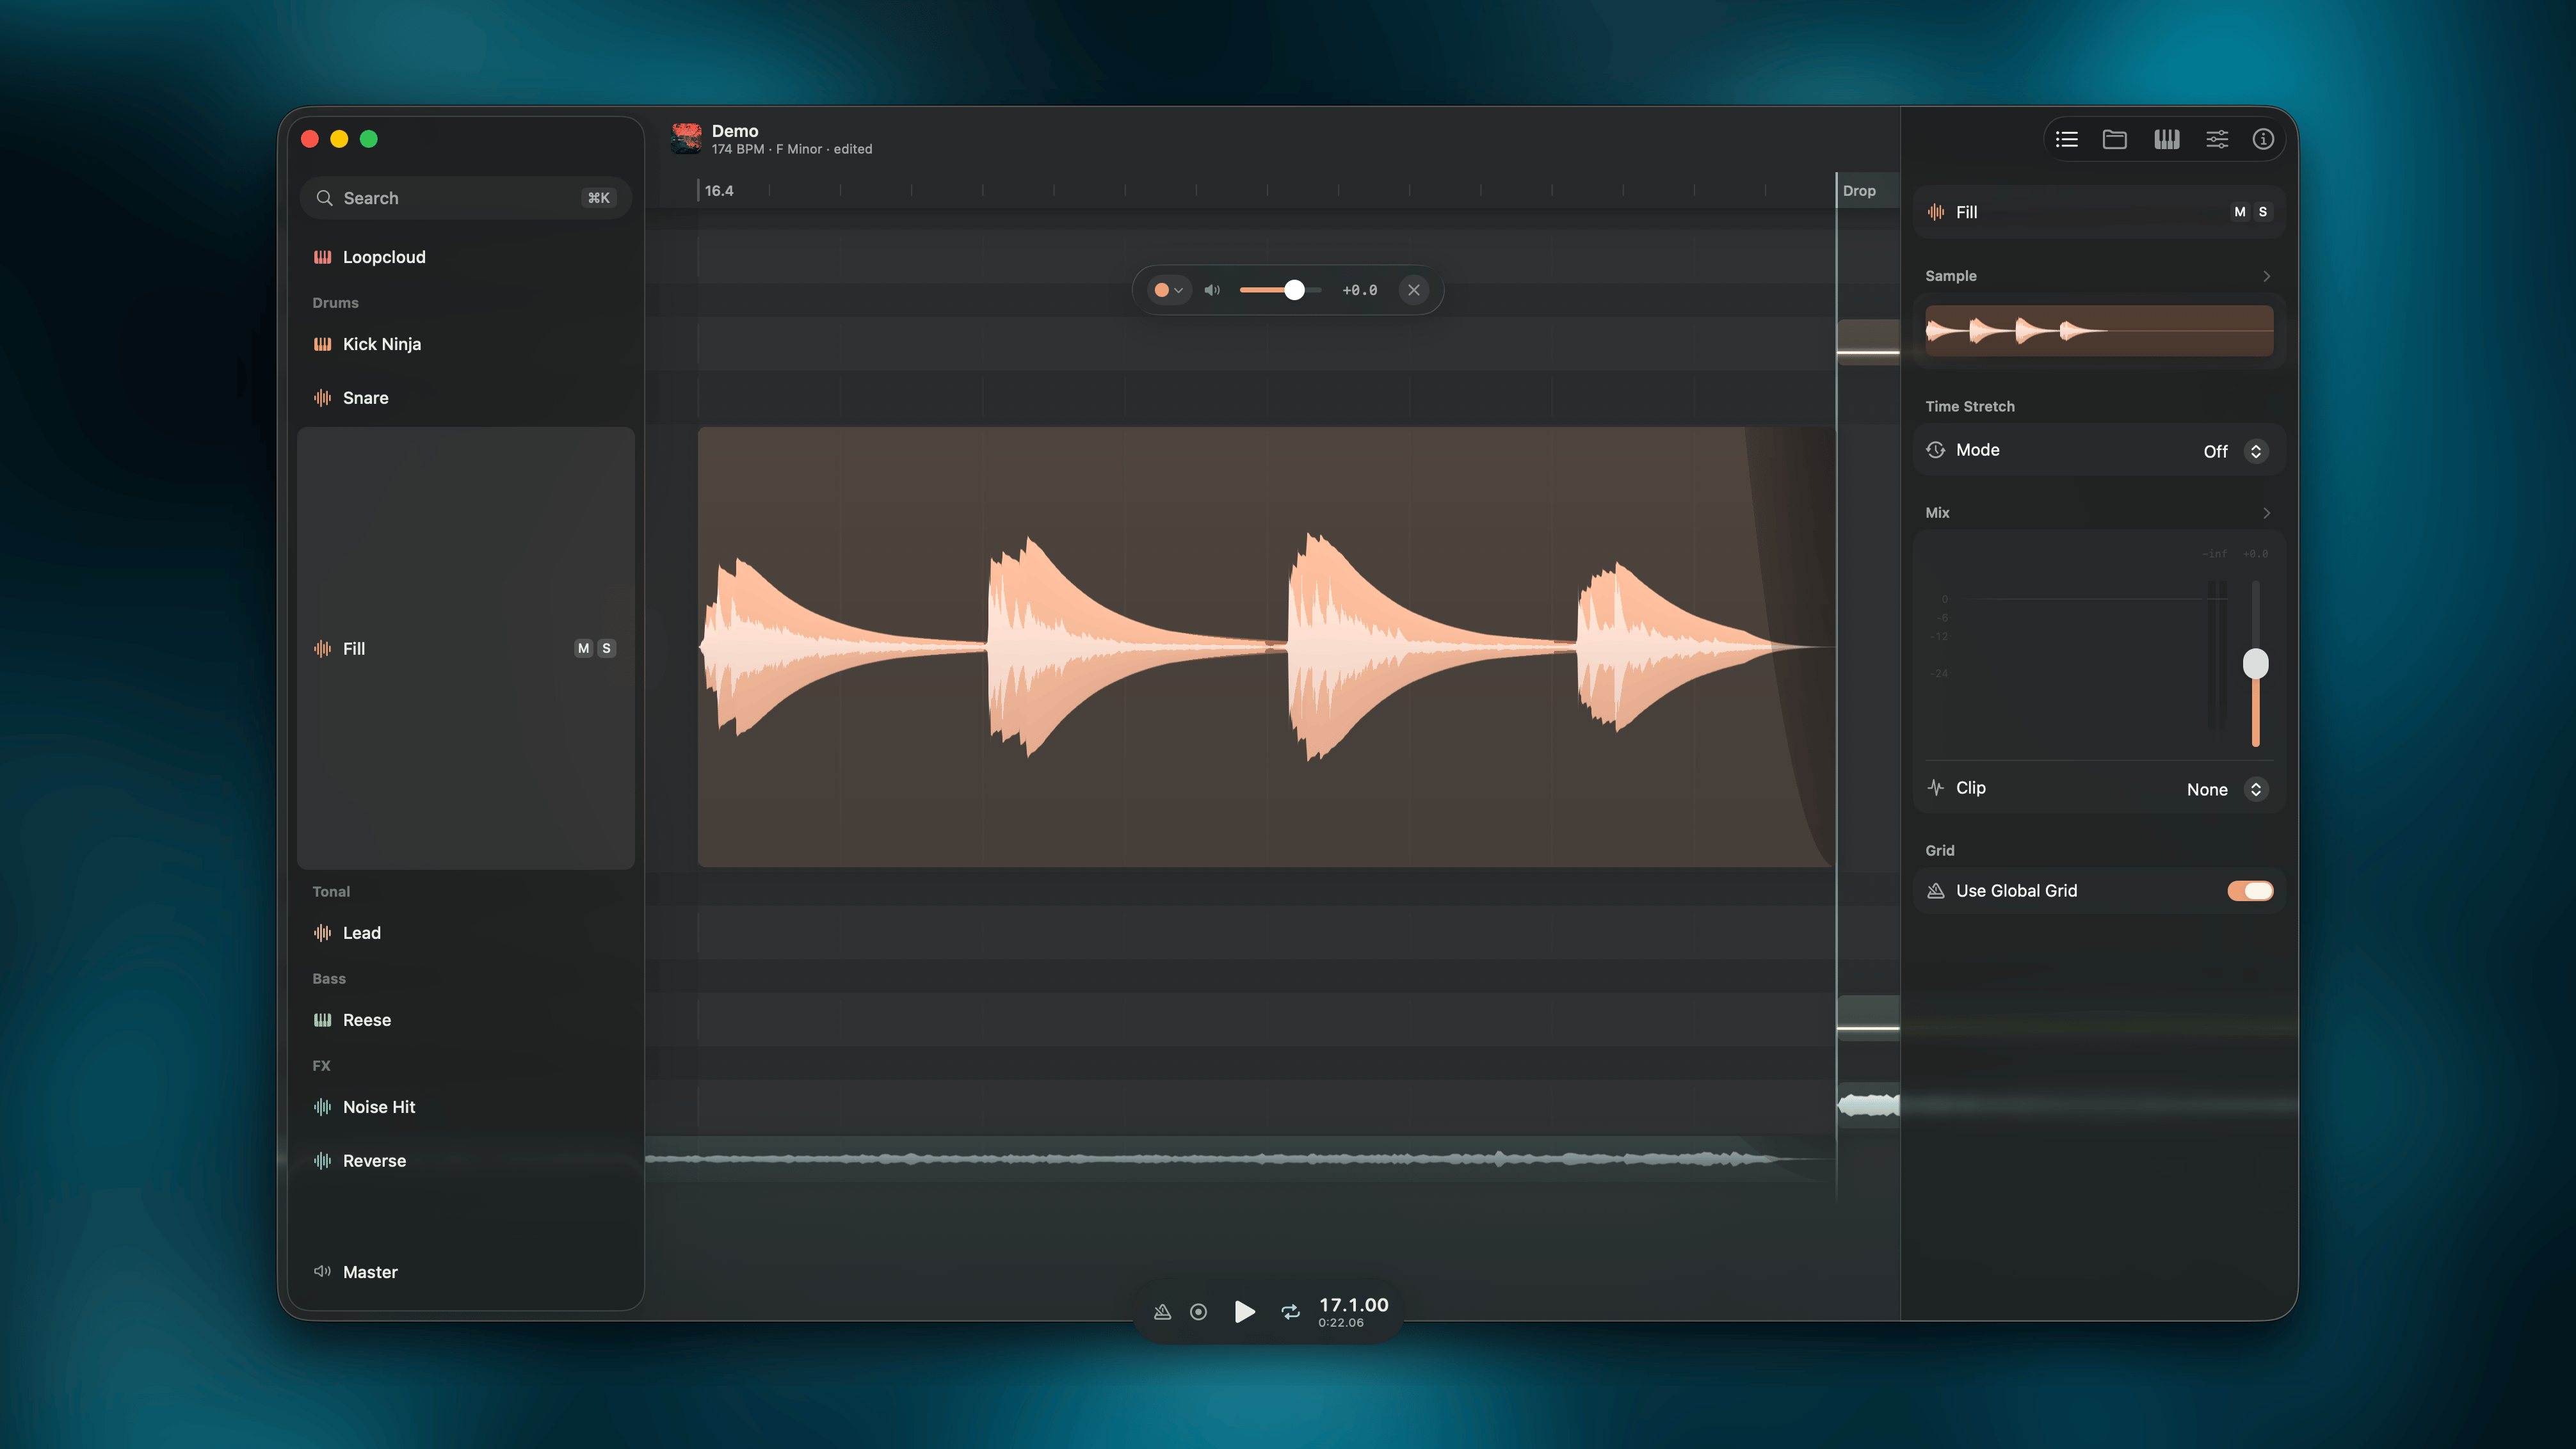The image size is (2576, 1449).
Task: Click the Time Stretch Mode clock icon
Action: click(1936, 450)
